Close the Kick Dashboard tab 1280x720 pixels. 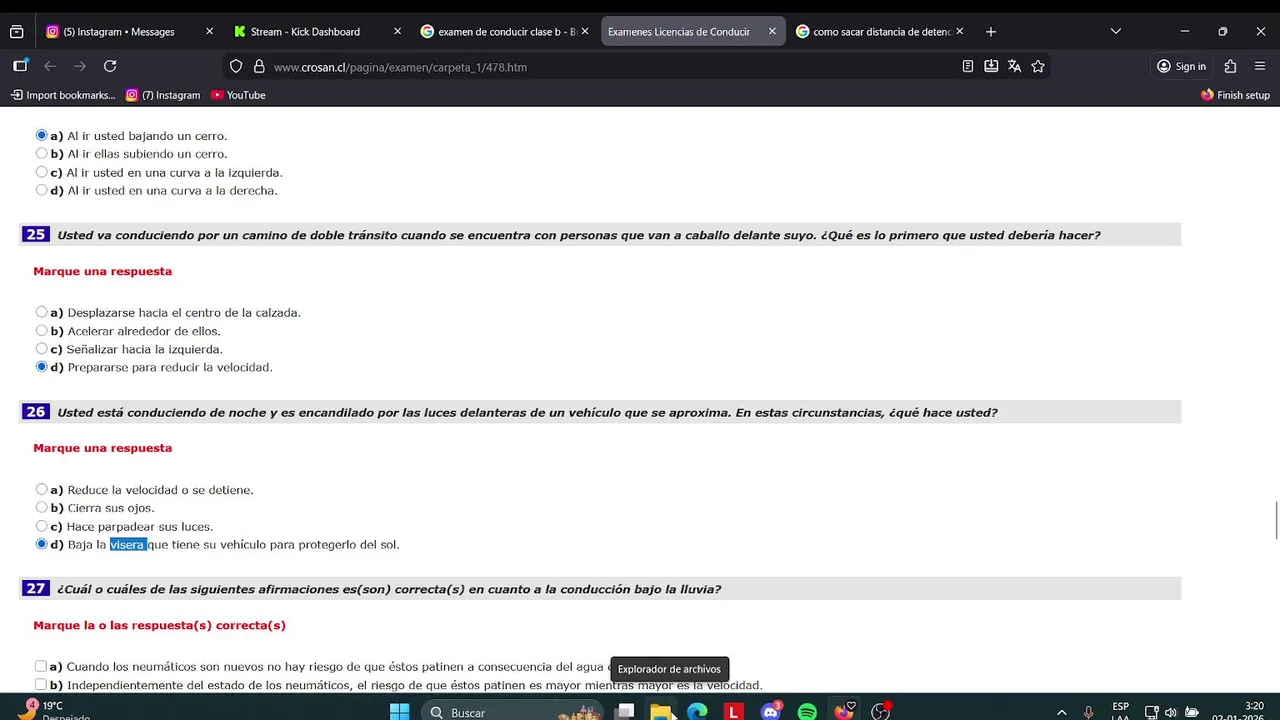coord(397,32)
